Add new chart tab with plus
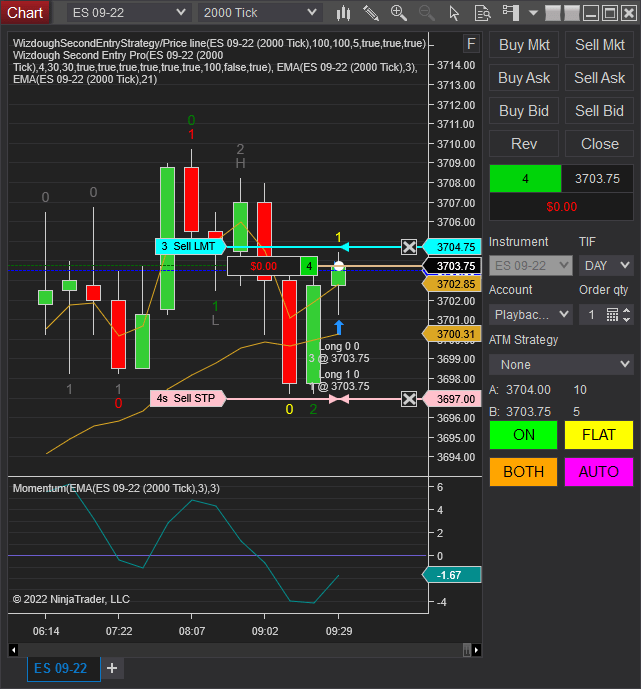 tap(112, 668)
